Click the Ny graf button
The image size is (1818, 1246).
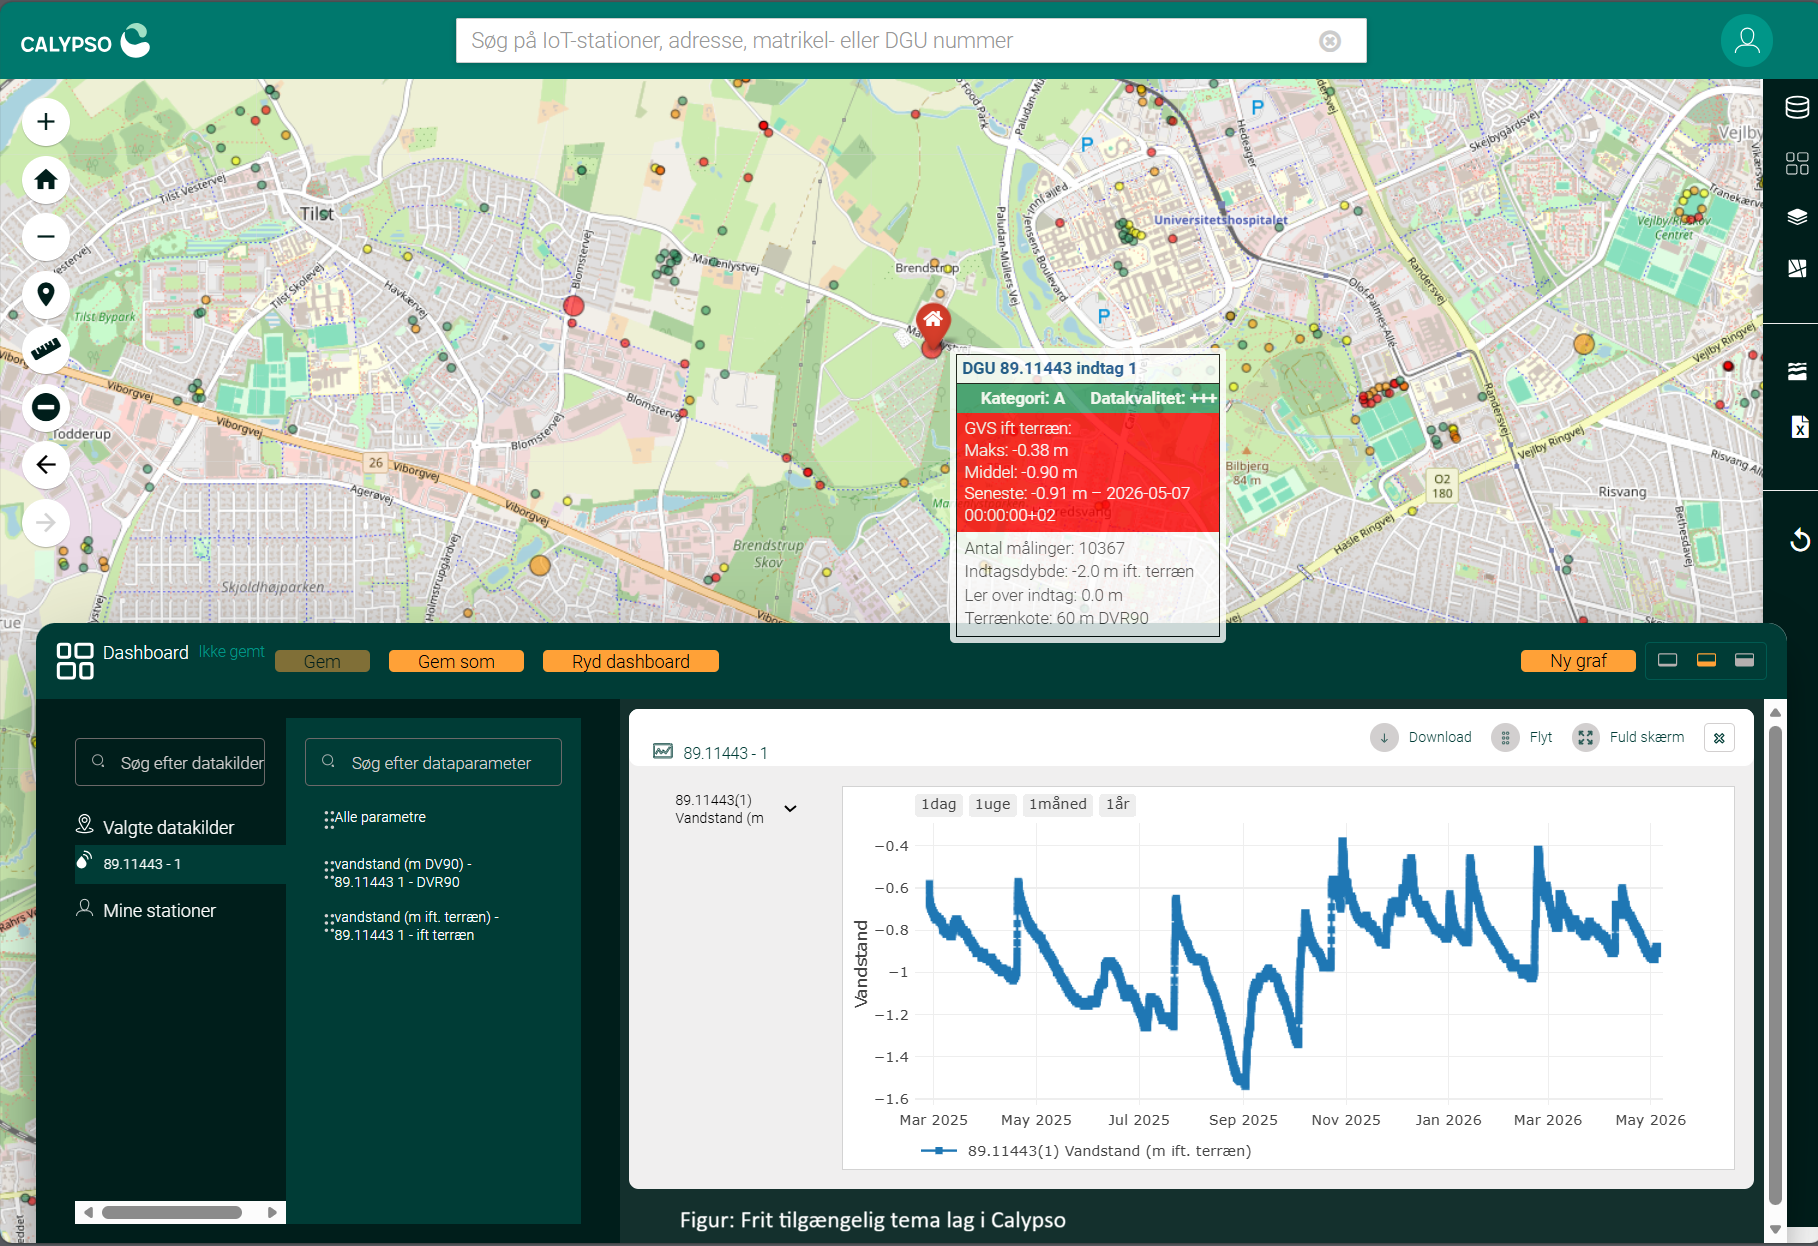1578,660
